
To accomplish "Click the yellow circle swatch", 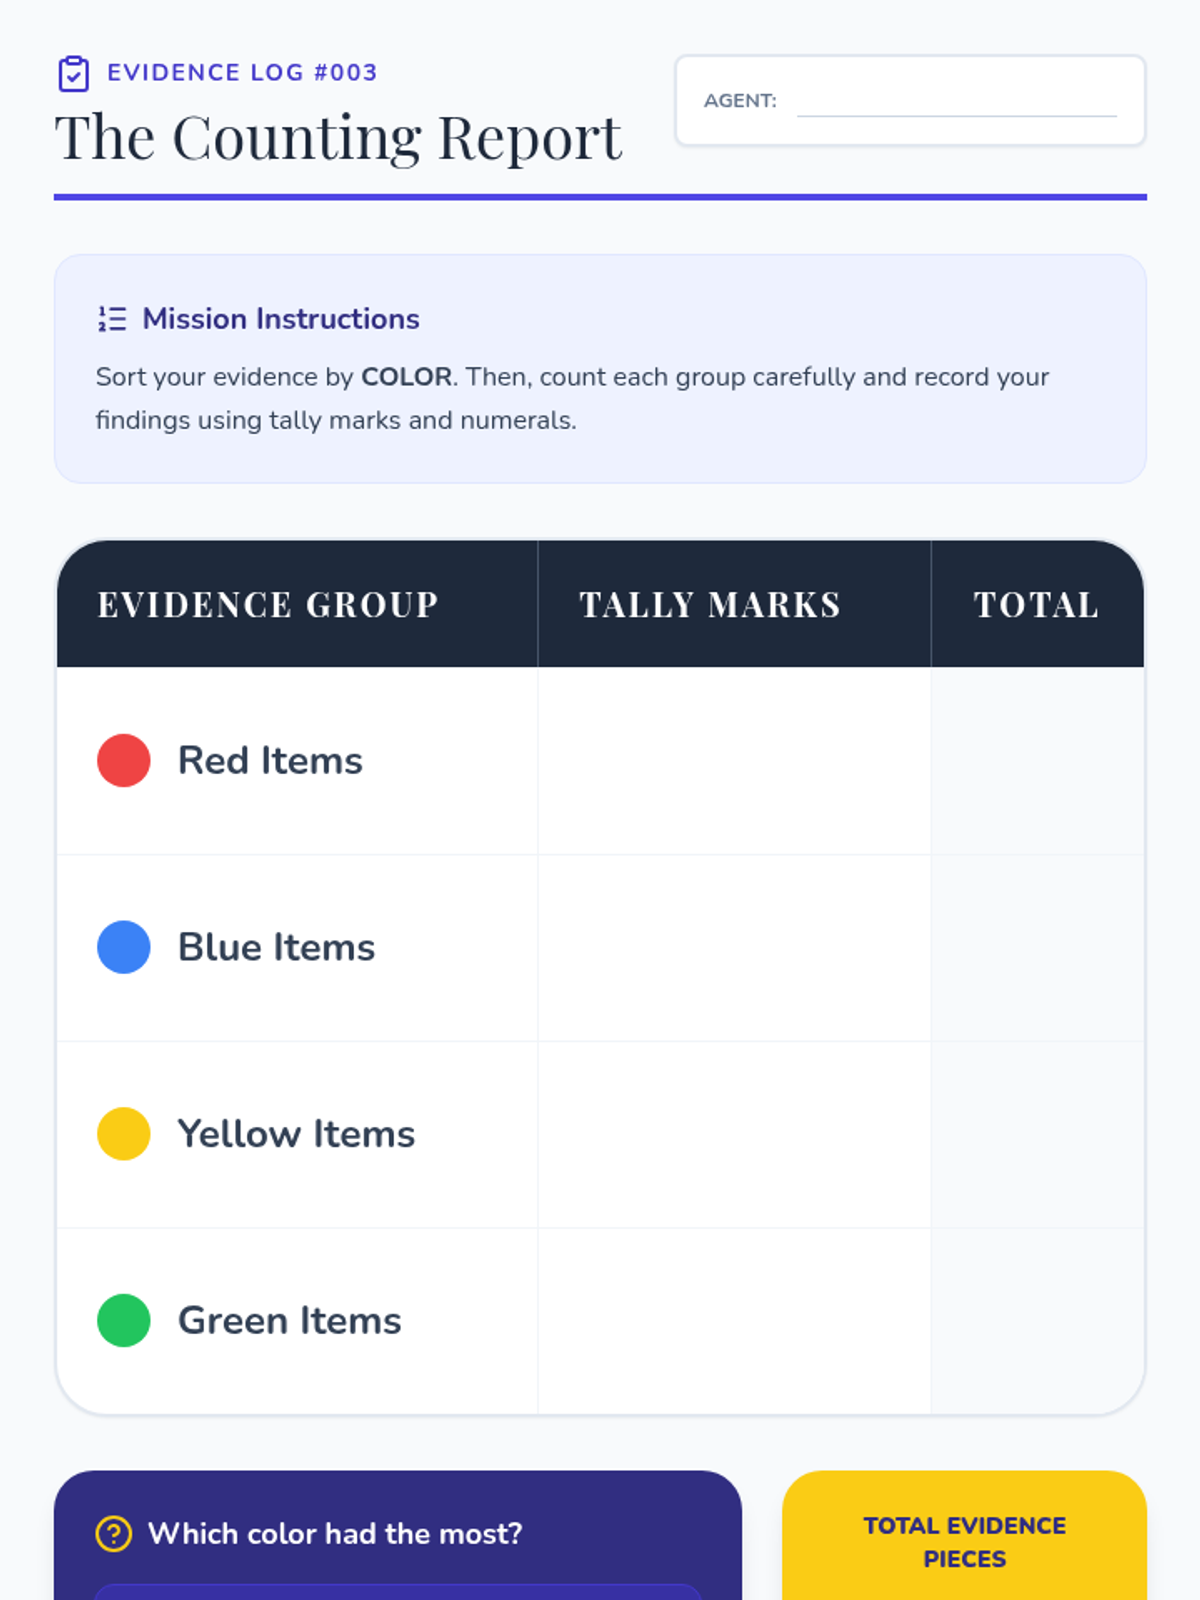I will click(124, 1134).
